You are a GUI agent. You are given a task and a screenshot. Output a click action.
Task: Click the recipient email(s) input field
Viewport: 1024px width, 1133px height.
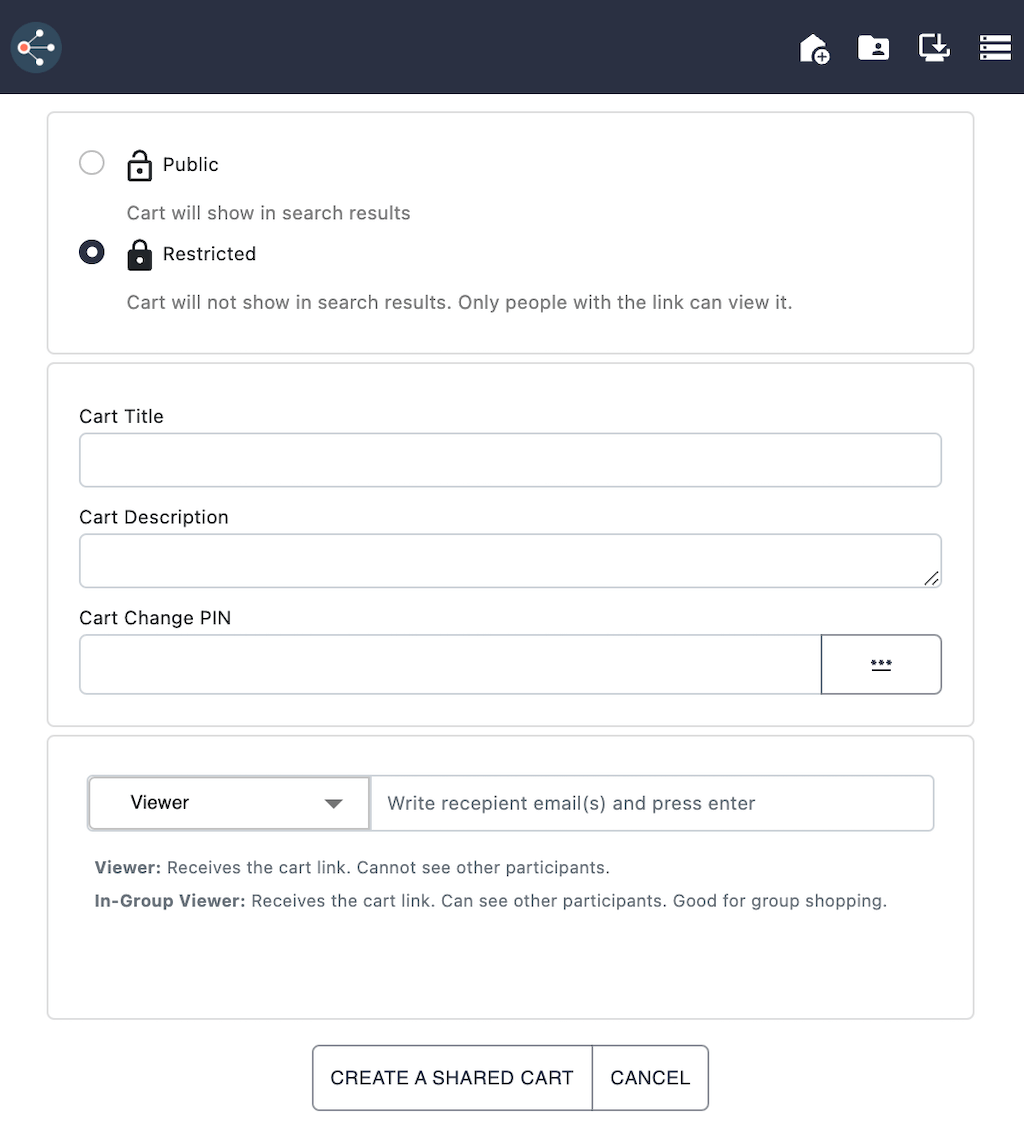(x=652, y=803)
